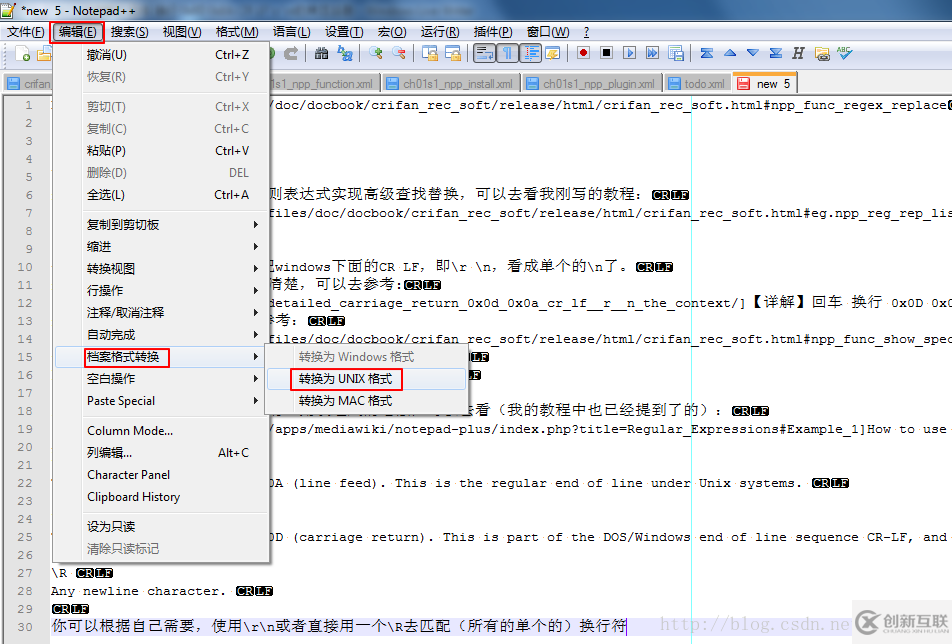The image size is (952, 644).
Task: Click the Synchronize vertical scrolling icon
Action: (x=430, y=53)
